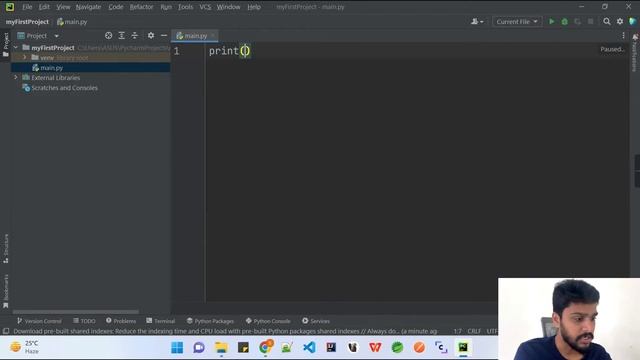Open Windows Start button on taskbar
The image size is (640, 360).
coord(177,347)
